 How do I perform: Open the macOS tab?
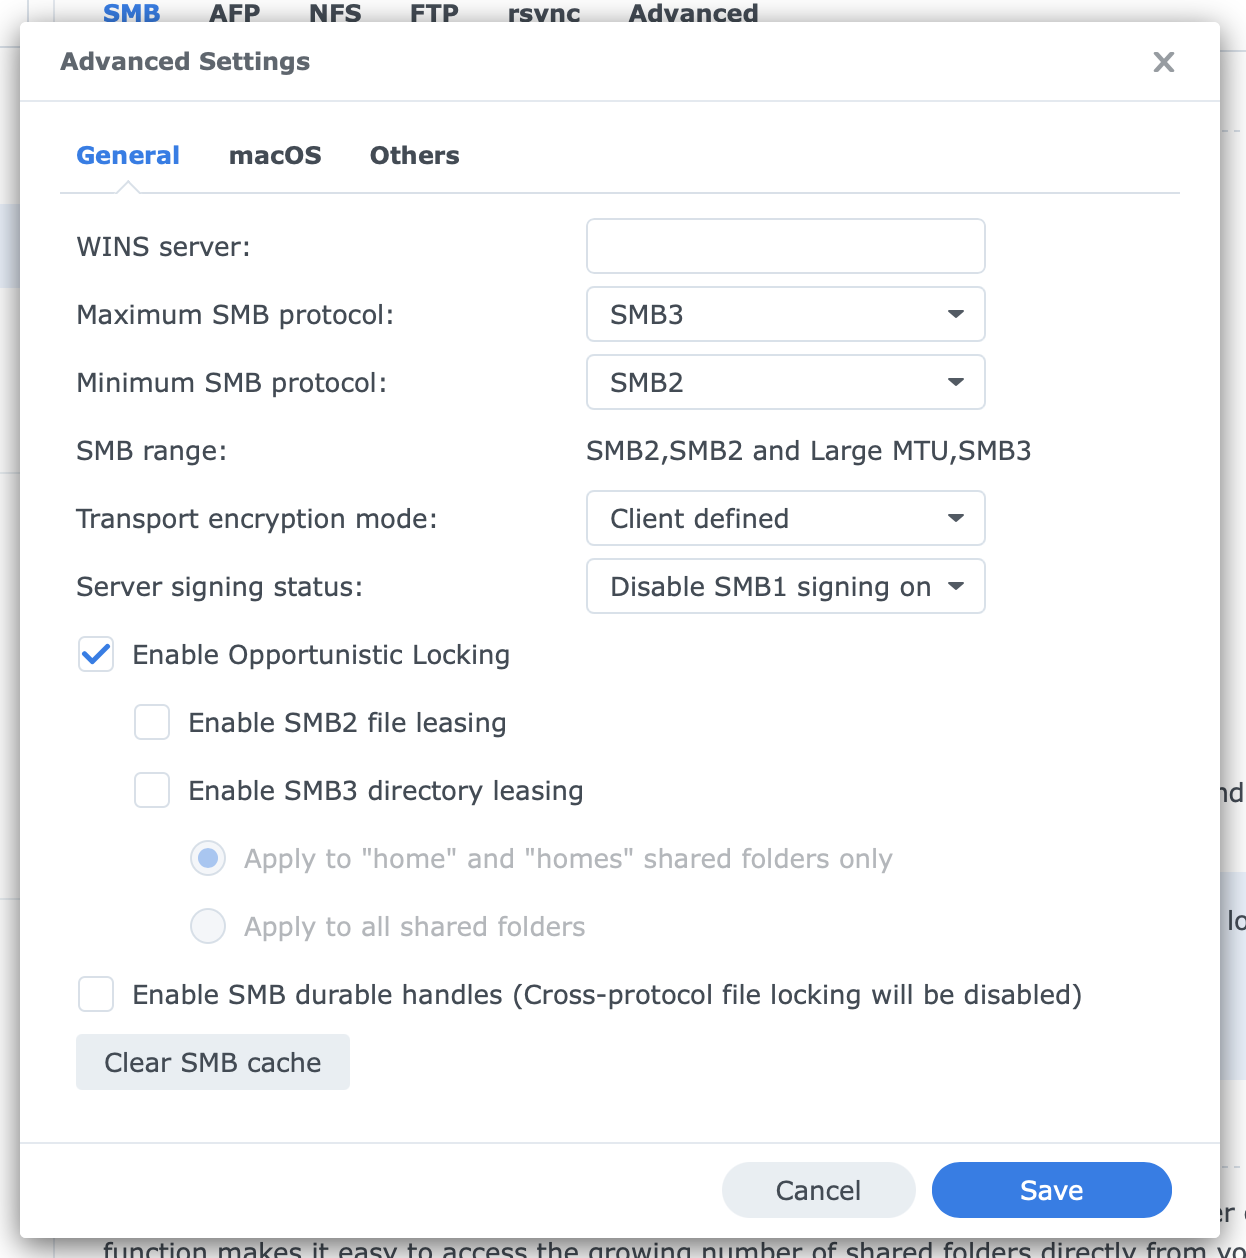click(x=275, y=156)
